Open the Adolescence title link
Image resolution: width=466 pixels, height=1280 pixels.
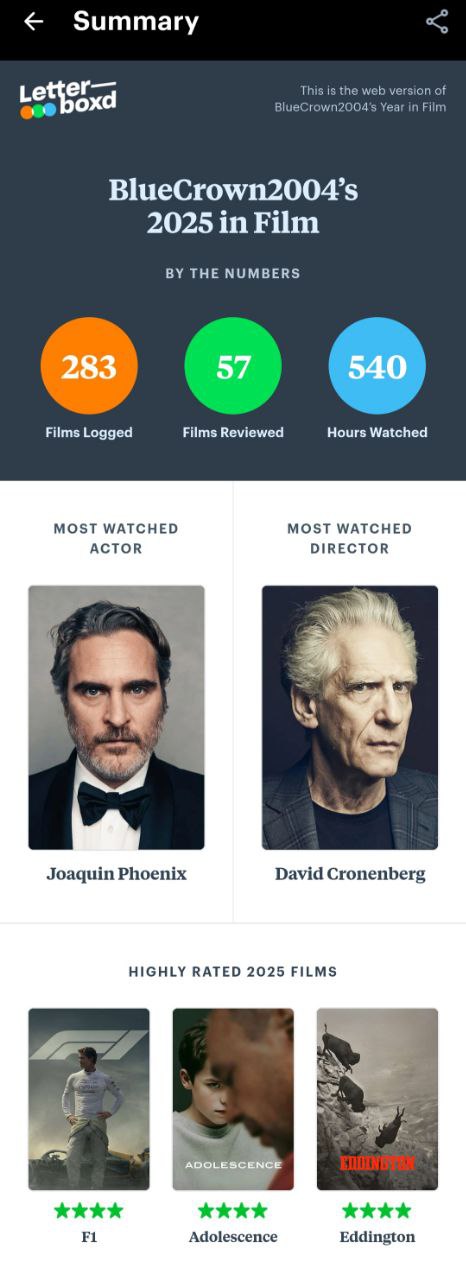click(233, 1237)
